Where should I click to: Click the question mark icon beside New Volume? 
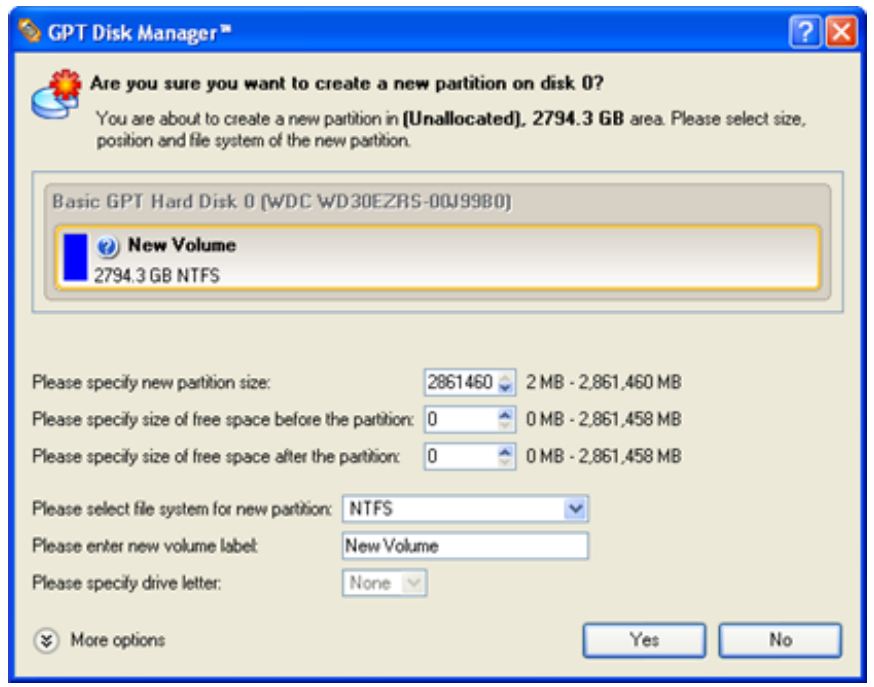pos(106,247)
